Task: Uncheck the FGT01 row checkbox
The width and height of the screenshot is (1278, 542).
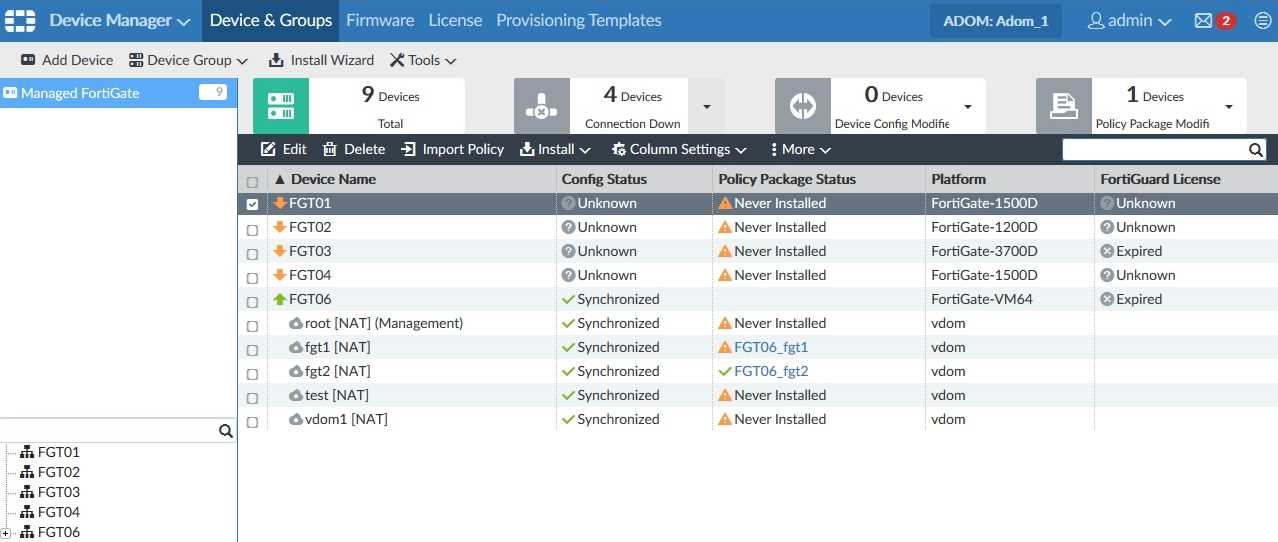Action: (x=252, y=204)
